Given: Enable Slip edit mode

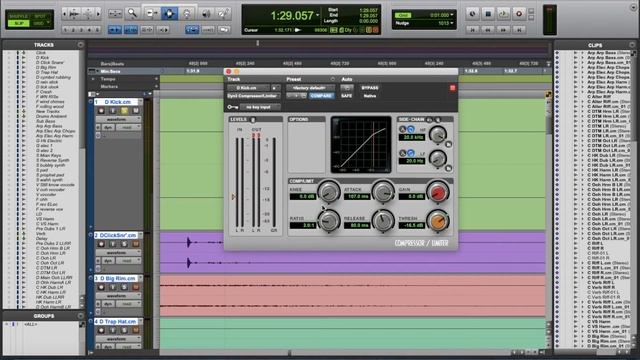Looking at the screenshot, I should pos(19,23).
